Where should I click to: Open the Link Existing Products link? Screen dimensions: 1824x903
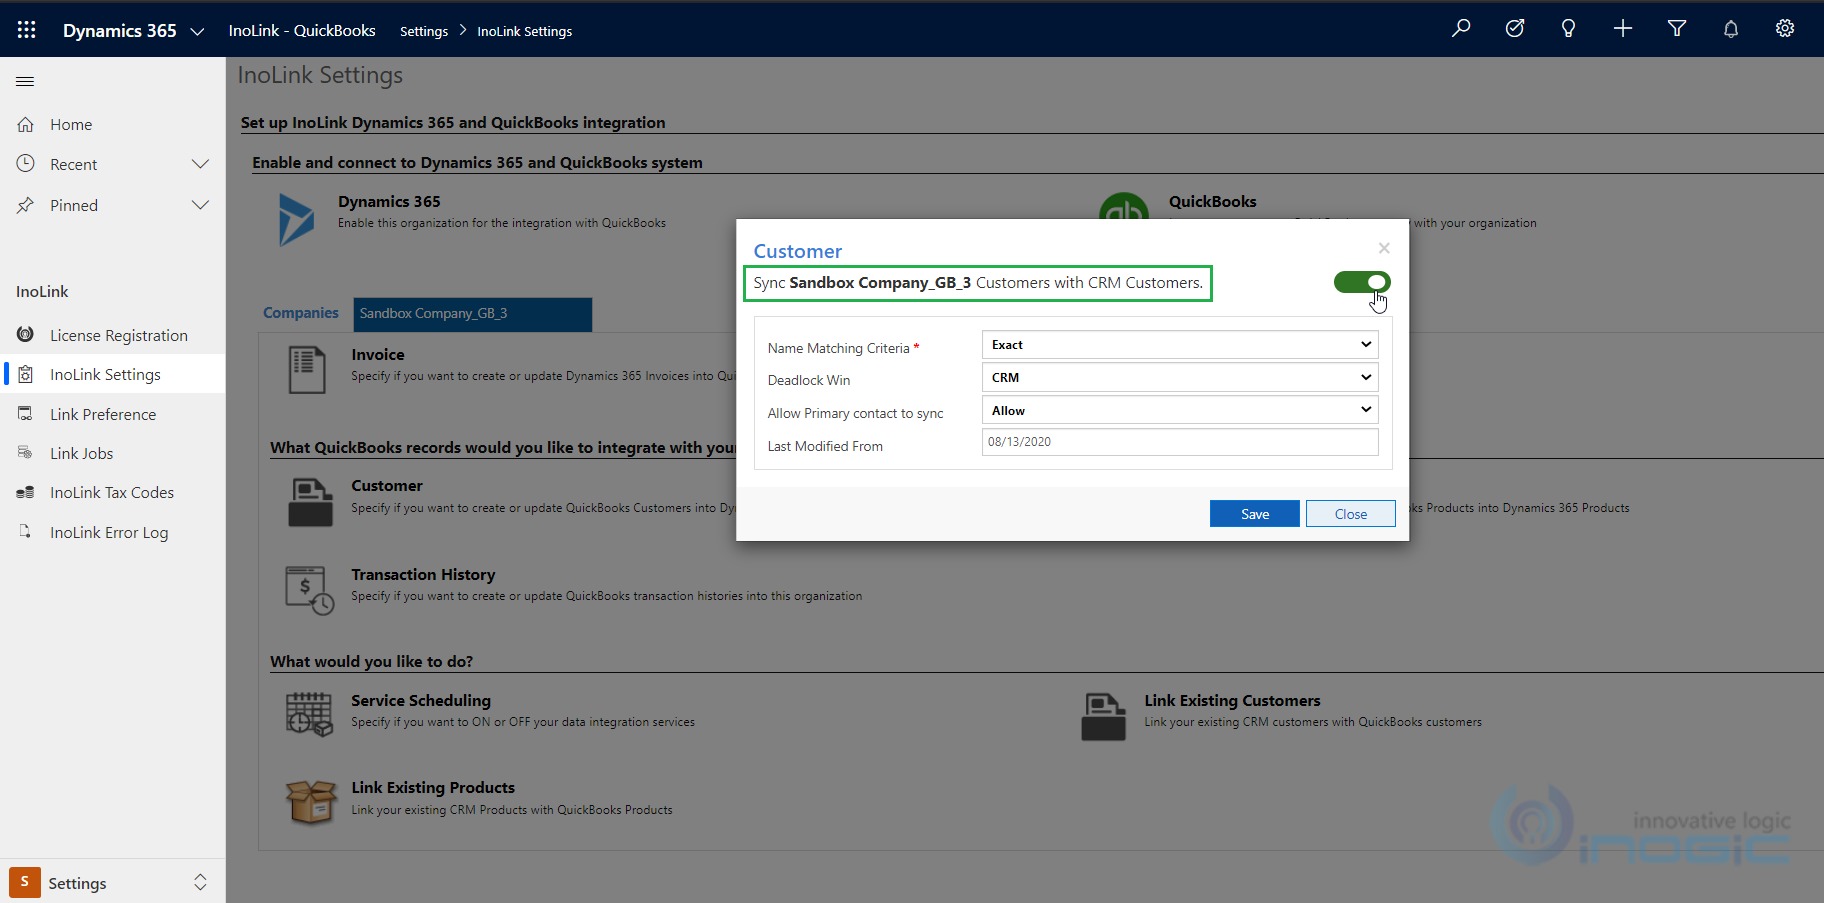pyautogui.click(x=433, y=787)
